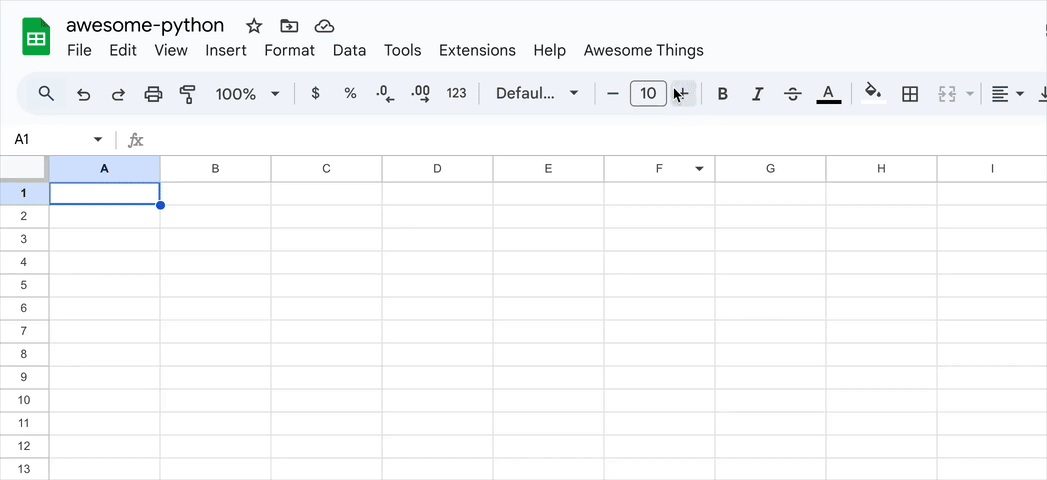
Task: Open the Extensions menu
Action: coord(477,50)
